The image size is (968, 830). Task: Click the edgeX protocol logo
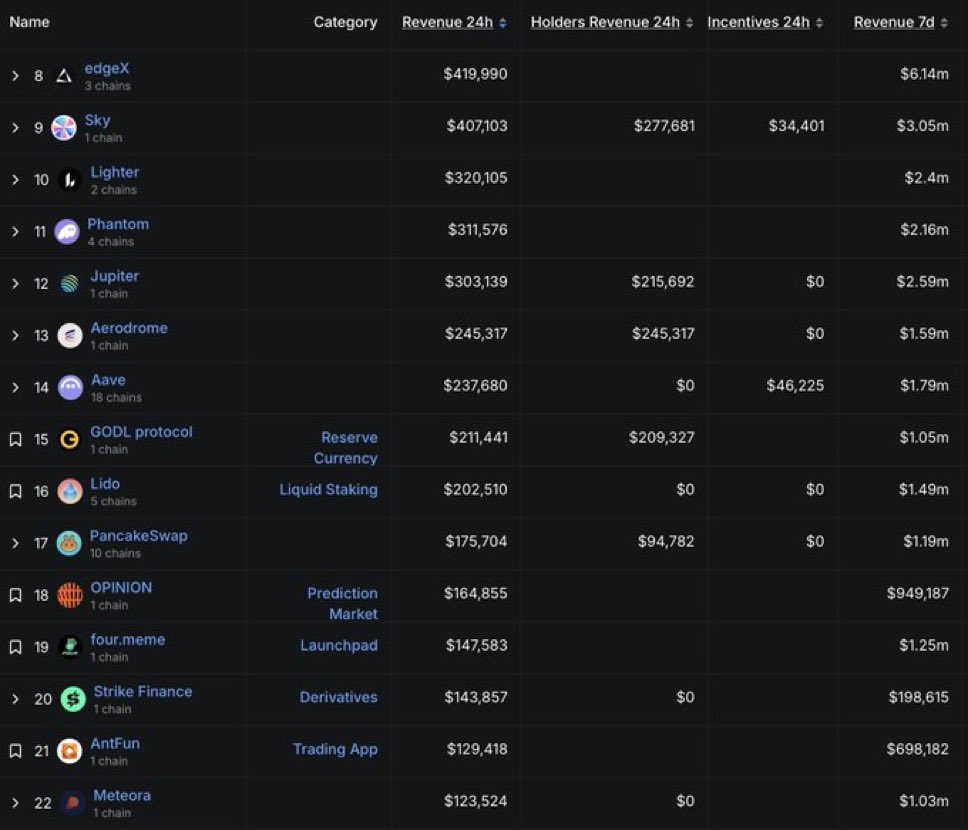pos(64,76)
